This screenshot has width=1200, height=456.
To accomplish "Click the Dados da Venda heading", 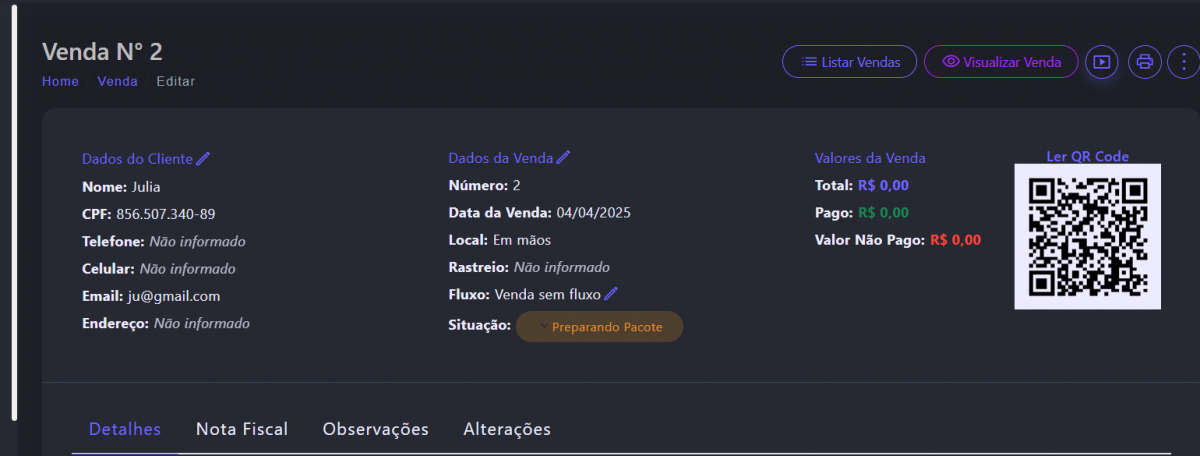I will click(501, 158).
